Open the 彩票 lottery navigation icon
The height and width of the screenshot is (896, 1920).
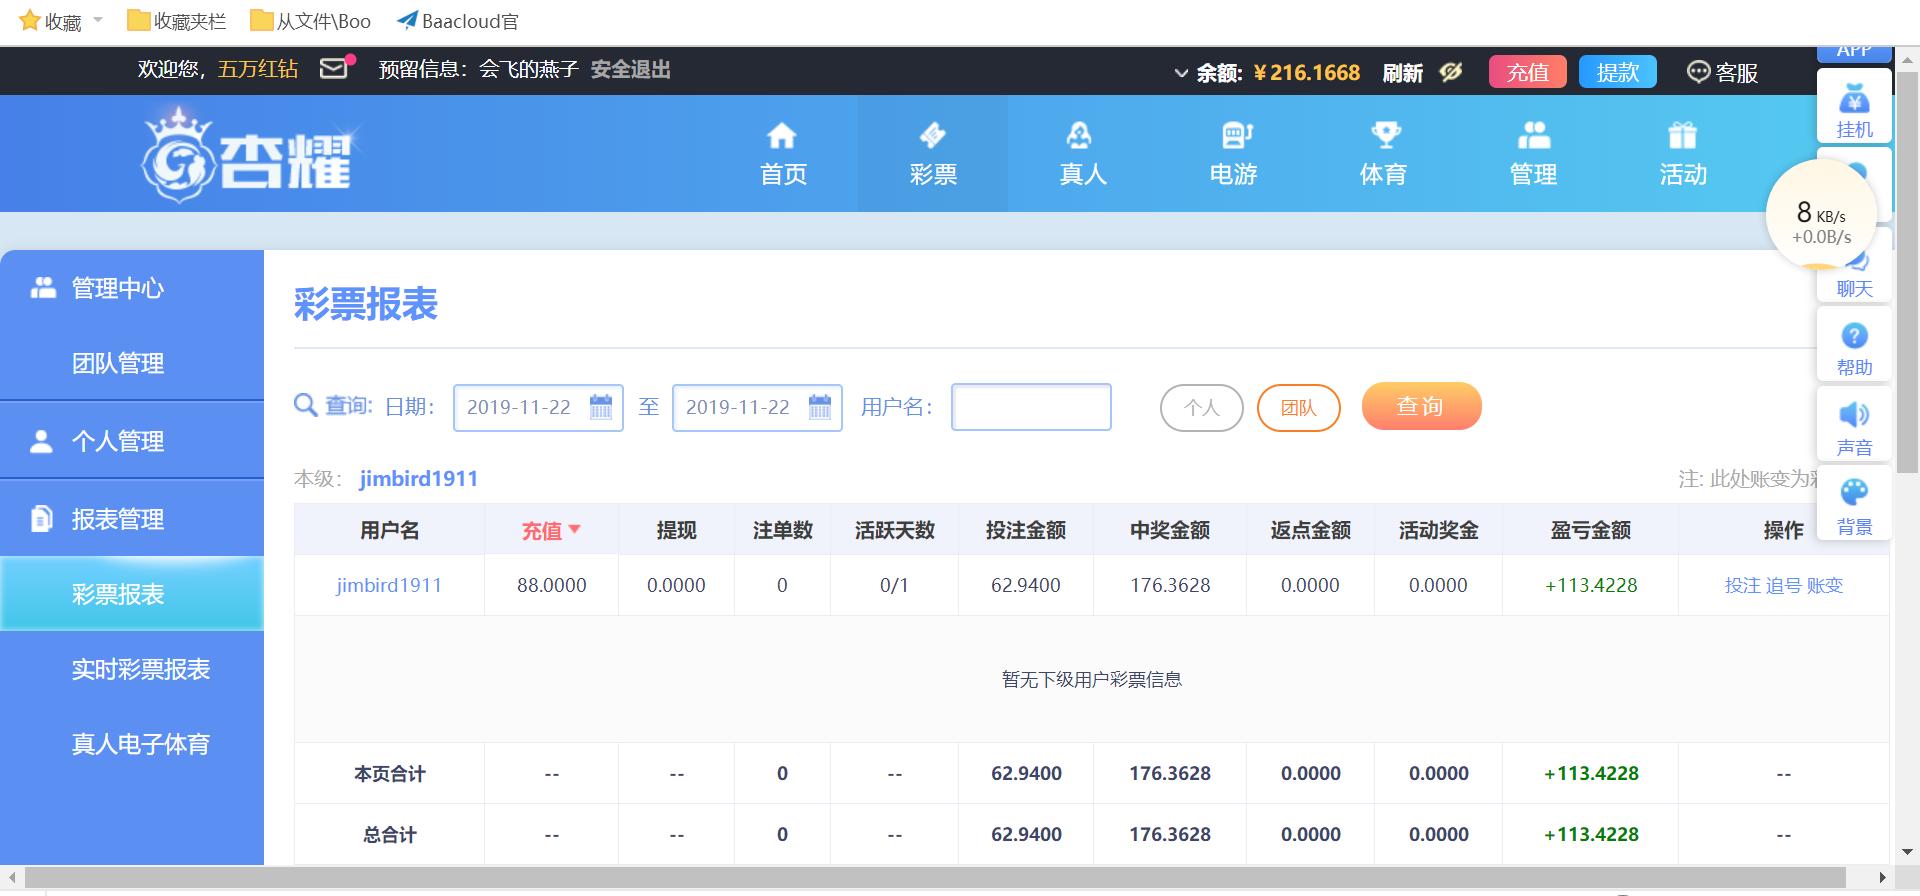point(932,136)
